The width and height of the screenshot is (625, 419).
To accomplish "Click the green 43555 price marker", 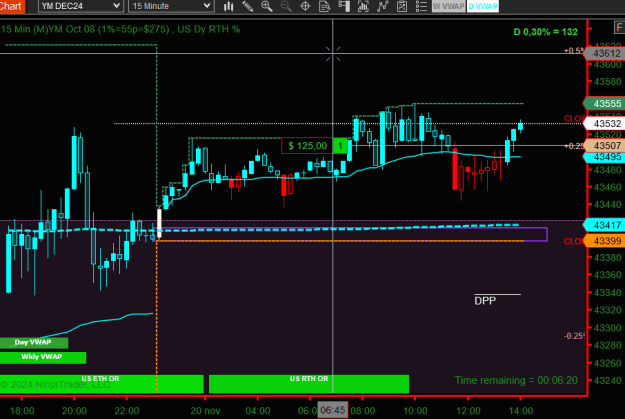I will click(x=605, y=104).
